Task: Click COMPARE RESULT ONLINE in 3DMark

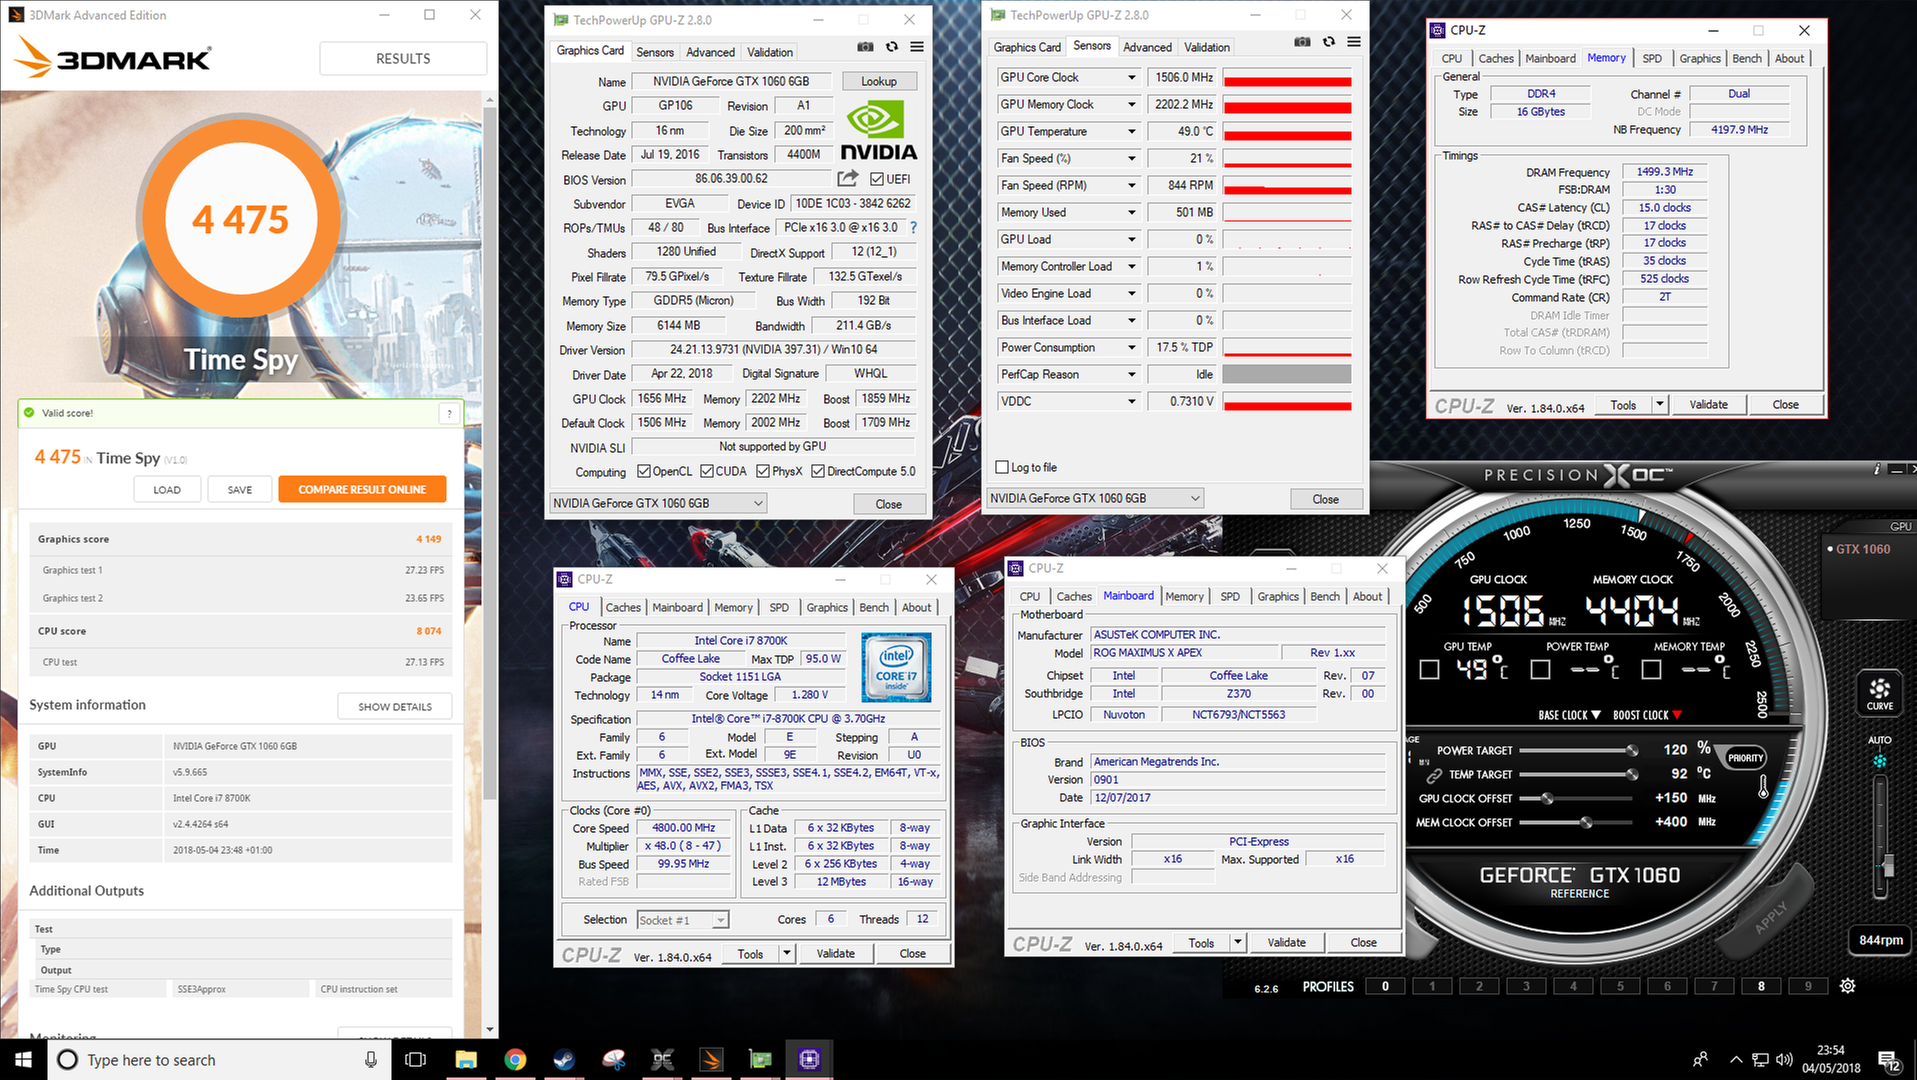Action: 362,489
